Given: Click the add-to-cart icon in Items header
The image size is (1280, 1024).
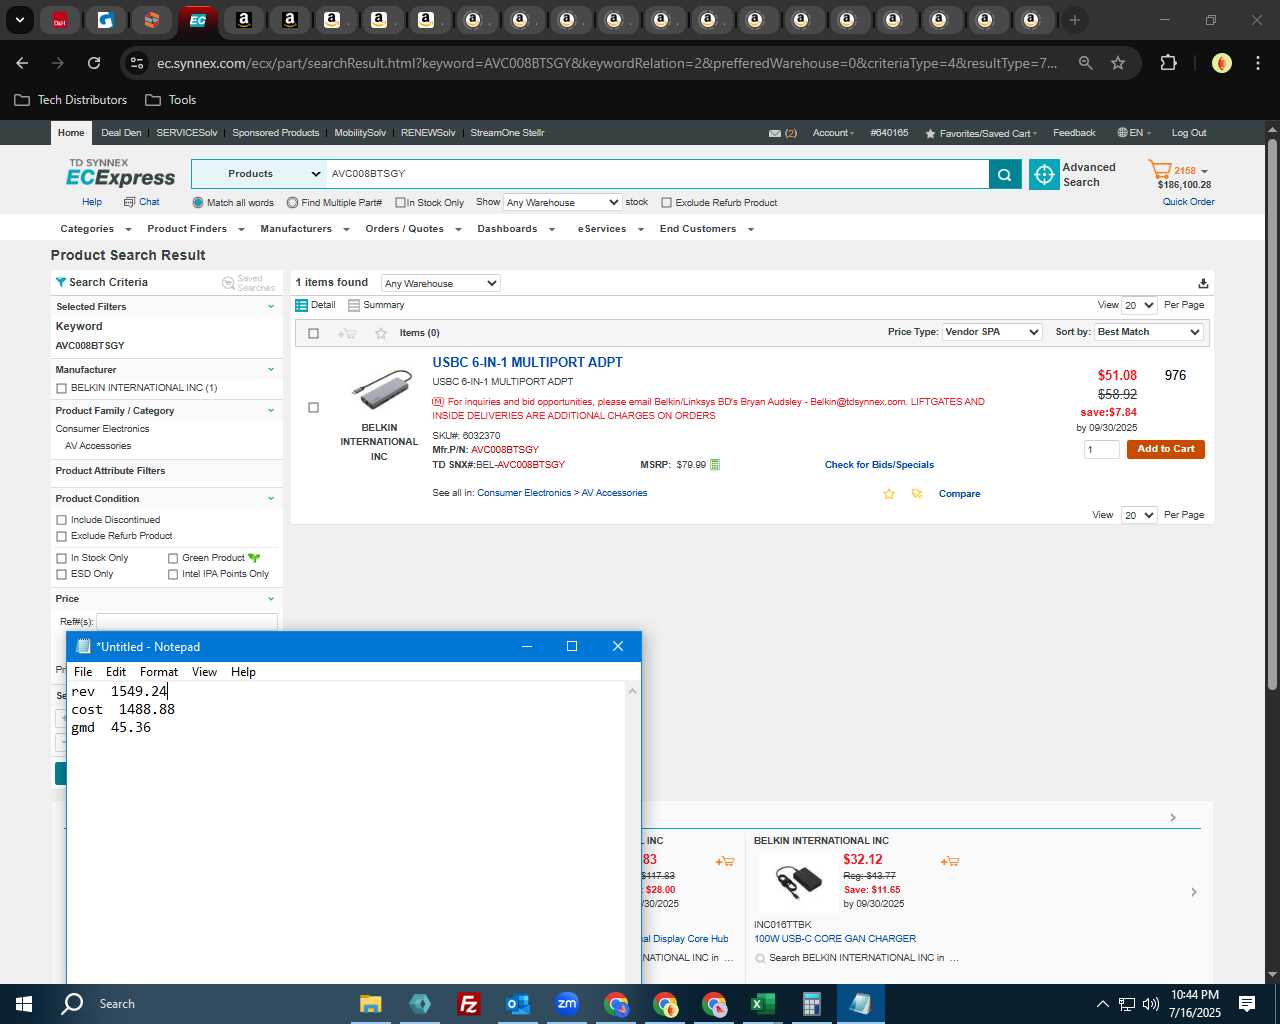Looking at the screenshot, I should coord(347,333).
